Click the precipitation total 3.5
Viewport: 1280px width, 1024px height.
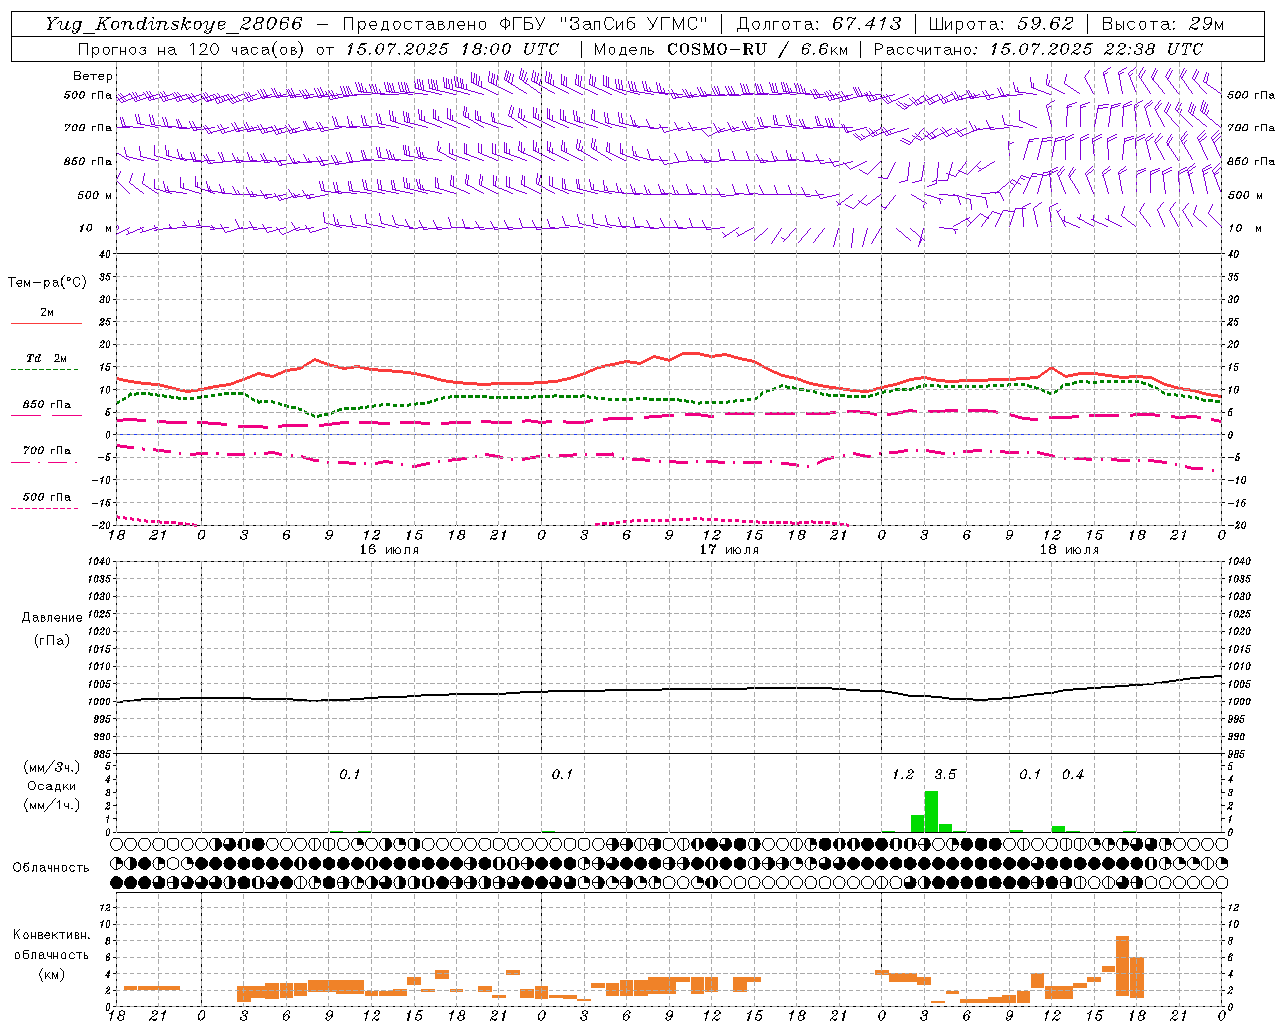click(945, 774)
